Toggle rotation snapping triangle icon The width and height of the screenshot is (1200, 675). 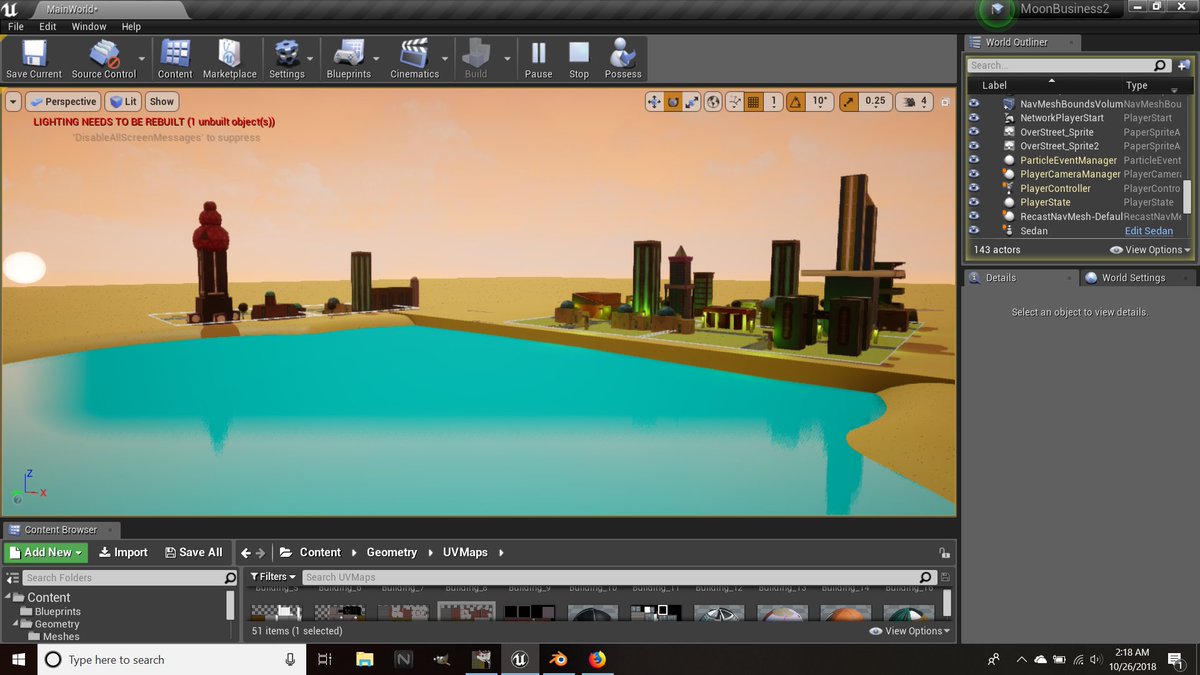coord(796,102)
